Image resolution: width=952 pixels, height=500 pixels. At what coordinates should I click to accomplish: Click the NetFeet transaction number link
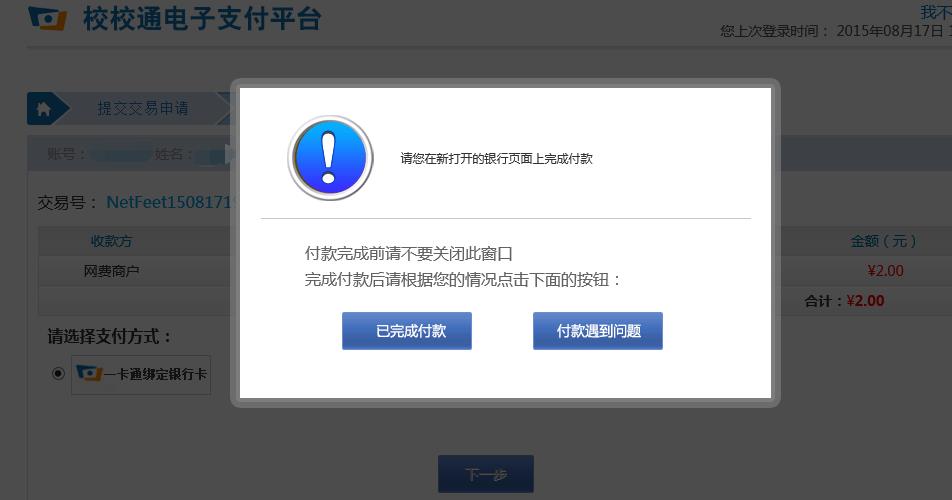(170, 202)
